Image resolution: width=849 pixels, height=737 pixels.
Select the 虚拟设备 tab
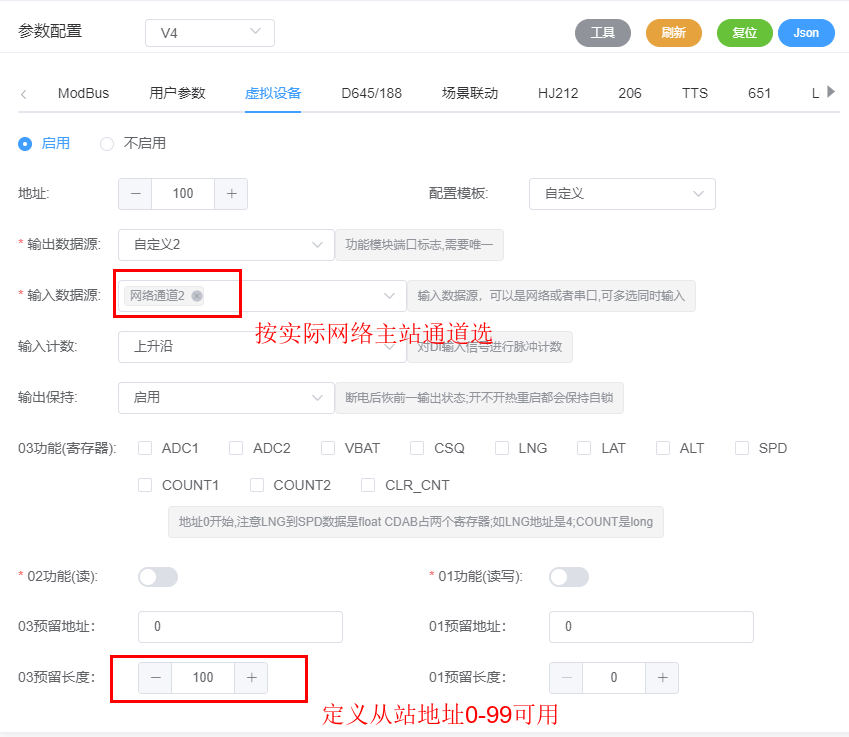pyautogui.click(x=273, y=93)
